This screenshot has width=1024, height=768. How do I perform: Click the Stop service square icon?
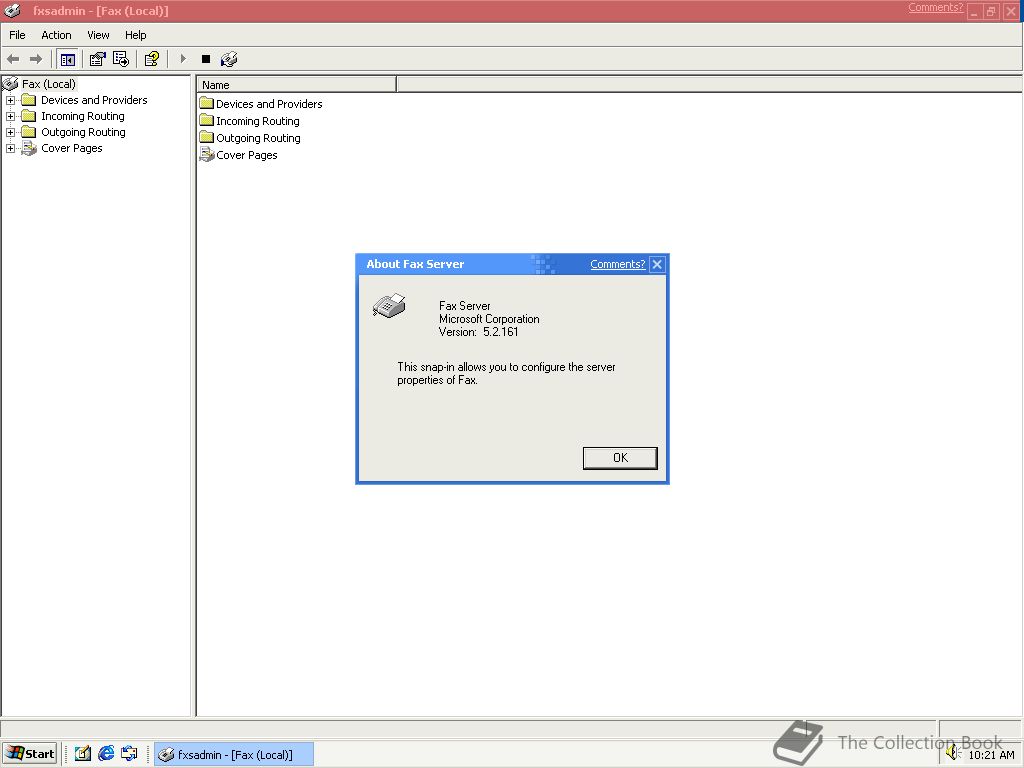(x=206, y=59)
